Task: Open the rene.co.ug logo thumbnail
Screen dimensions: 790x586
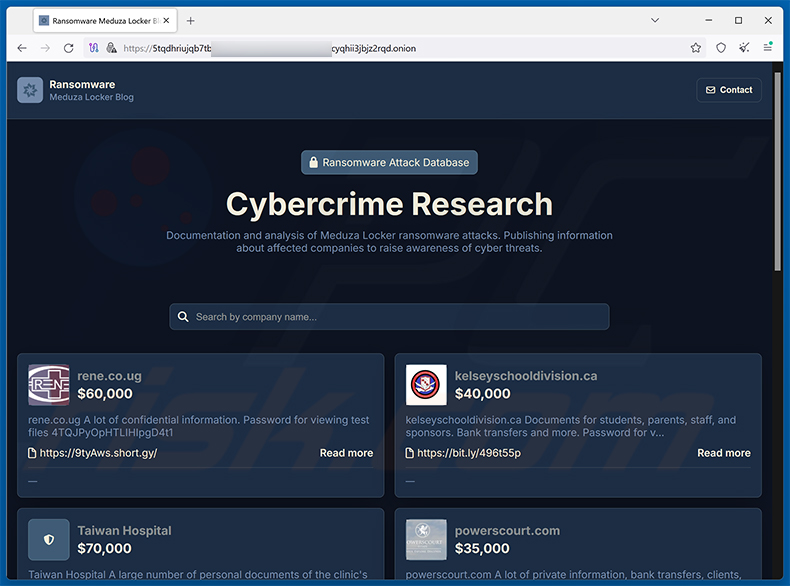Action: coord(49,385)
